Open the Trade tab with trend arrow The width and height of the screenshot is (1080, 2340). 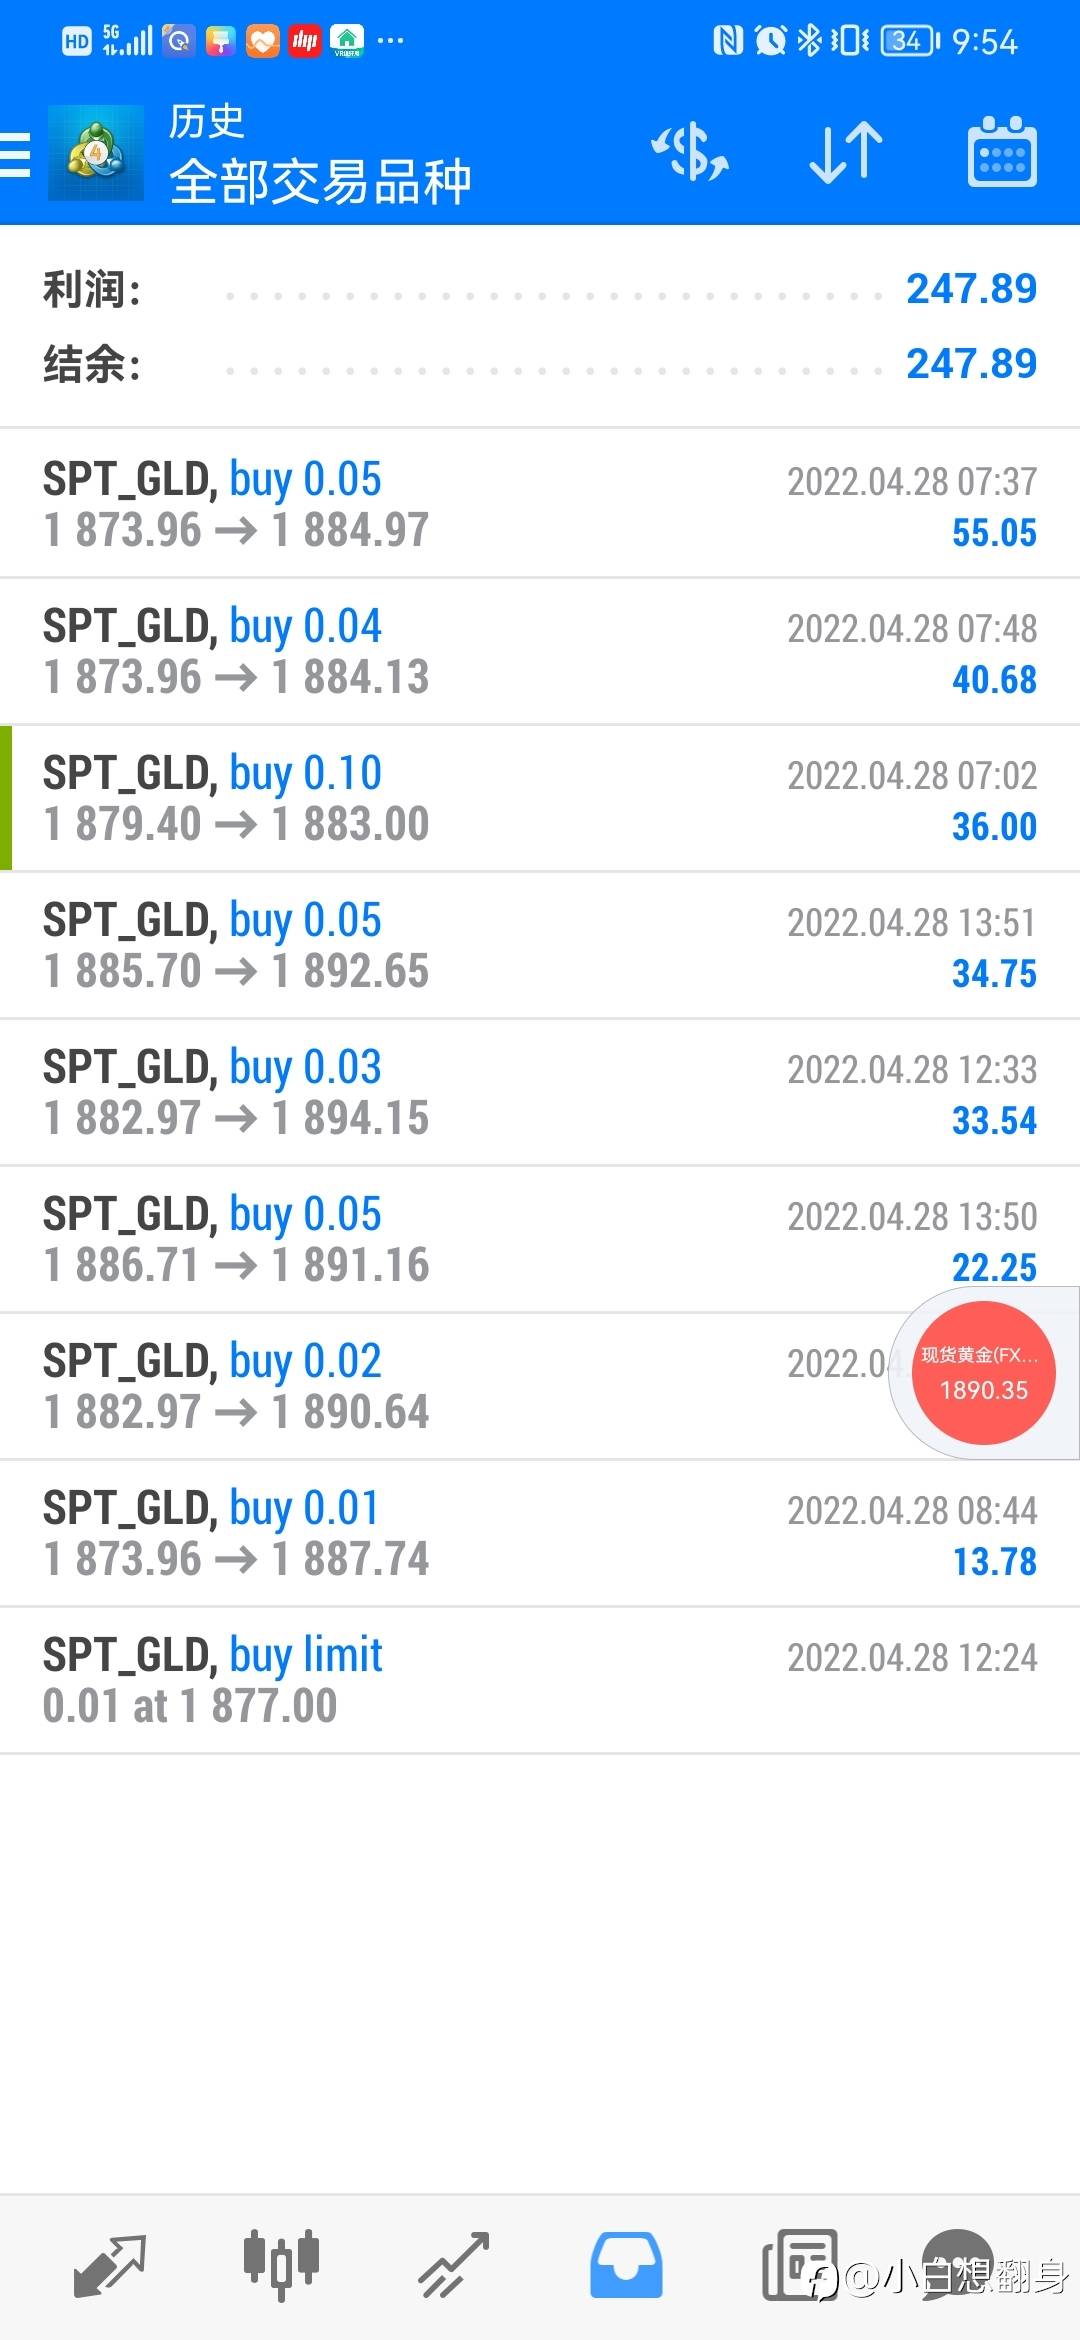454,2265
